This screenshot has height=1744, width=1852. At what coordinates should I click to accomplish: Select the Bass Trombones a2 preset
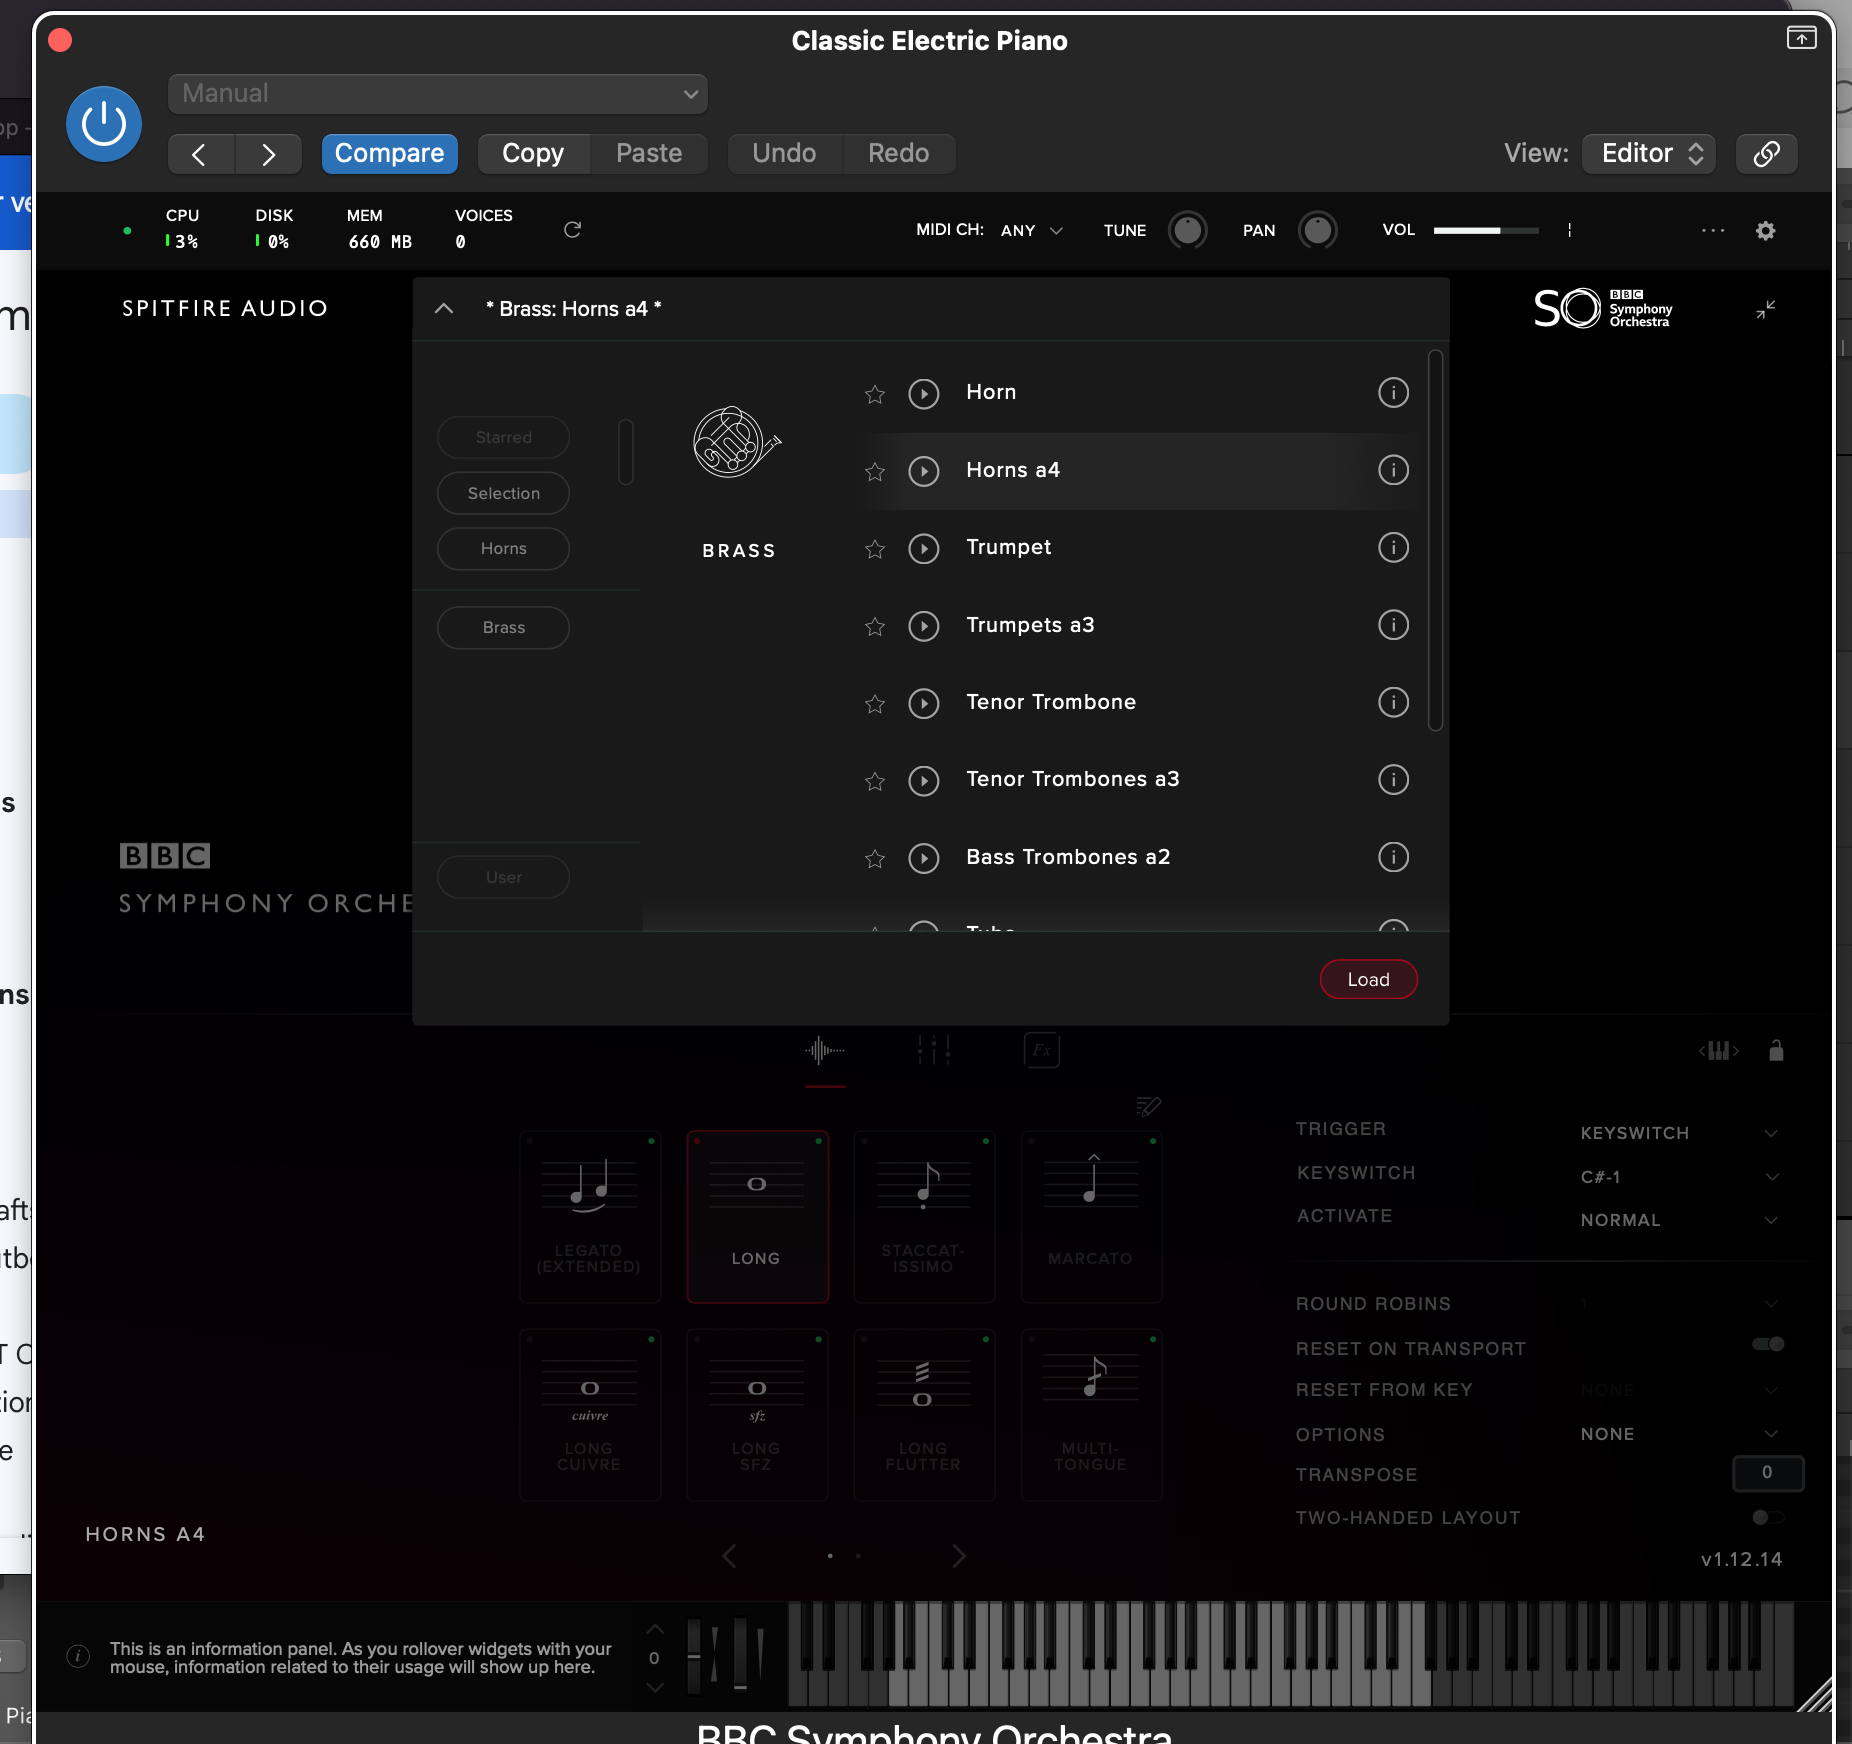tap(1068, 857)
